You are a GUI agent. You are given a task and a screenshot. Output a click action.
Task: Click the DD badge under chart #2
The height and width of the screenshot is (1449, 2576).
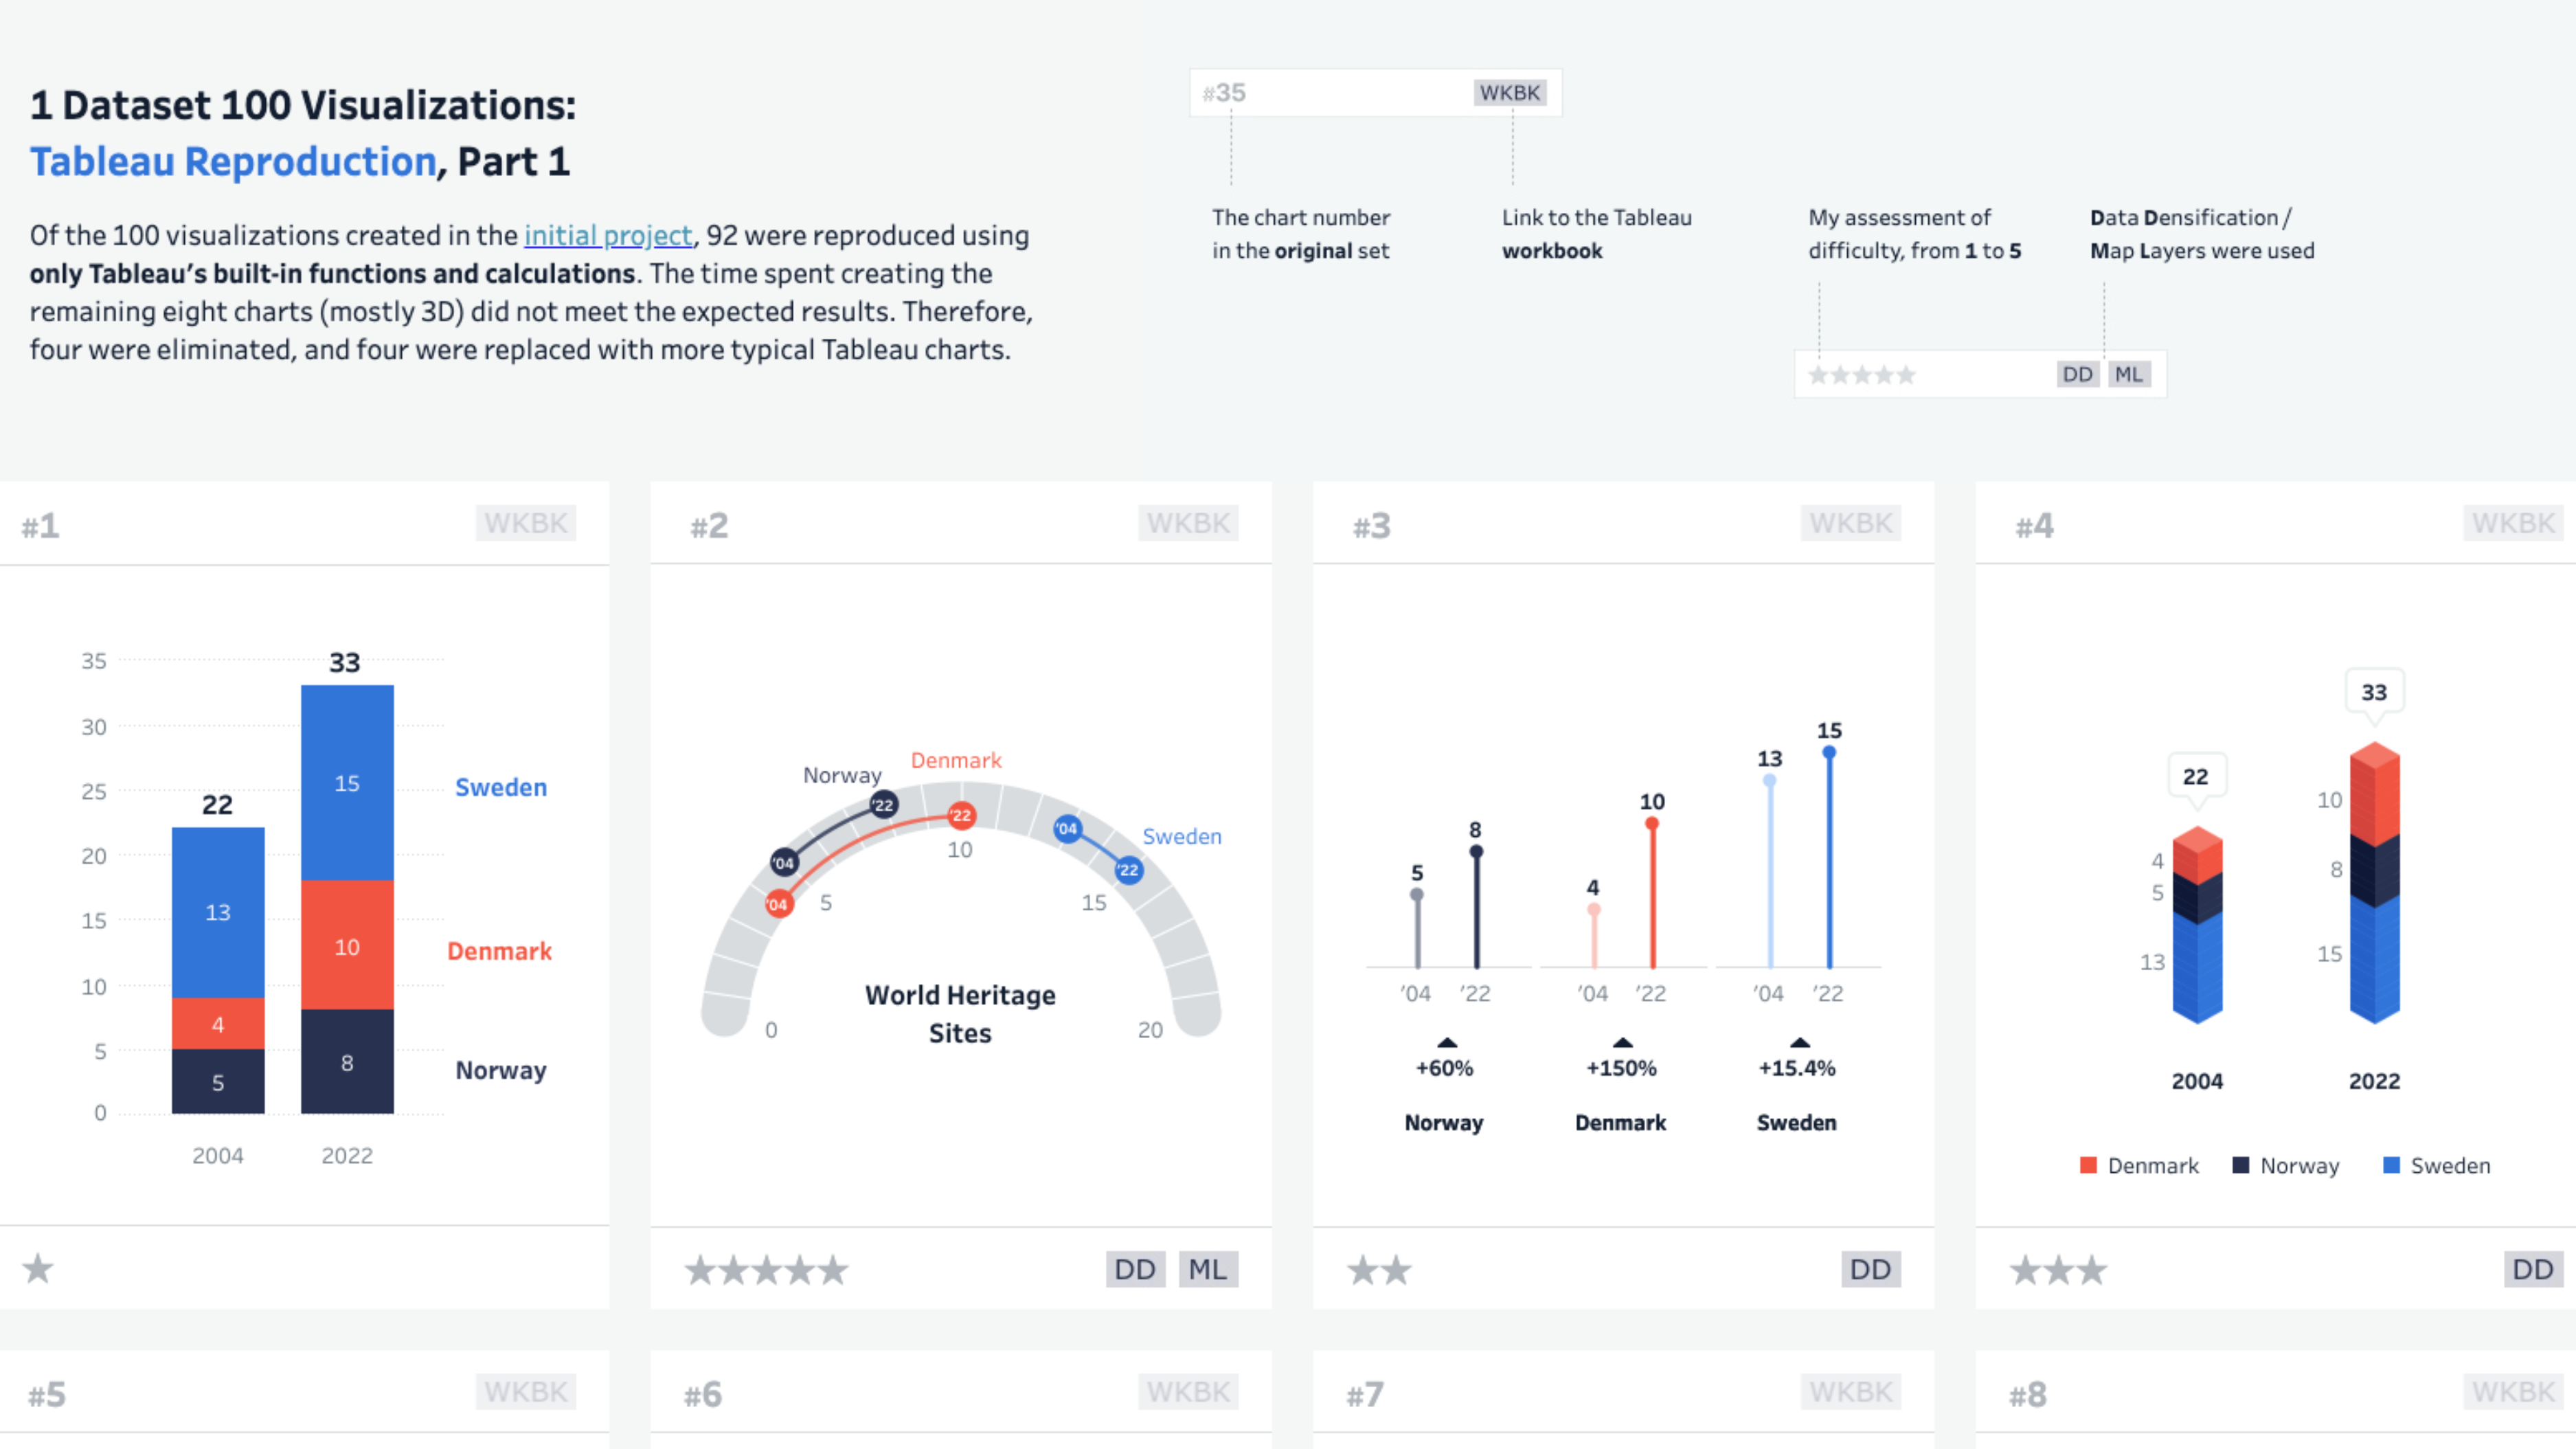(x=1135, y=1269)
